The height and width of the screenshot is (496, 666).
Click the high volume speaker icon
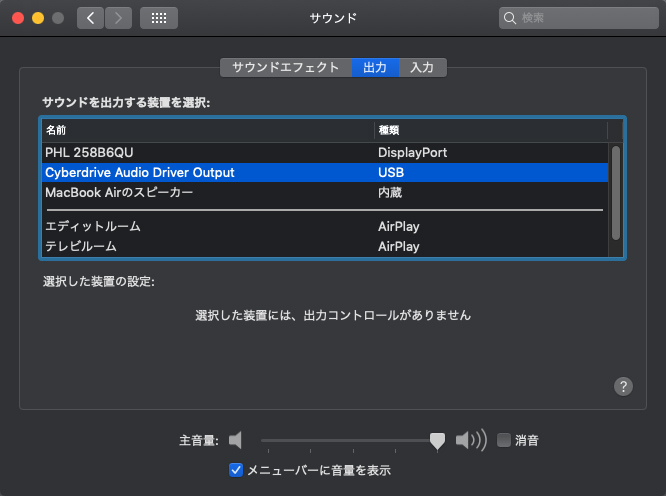pos(471,440)
